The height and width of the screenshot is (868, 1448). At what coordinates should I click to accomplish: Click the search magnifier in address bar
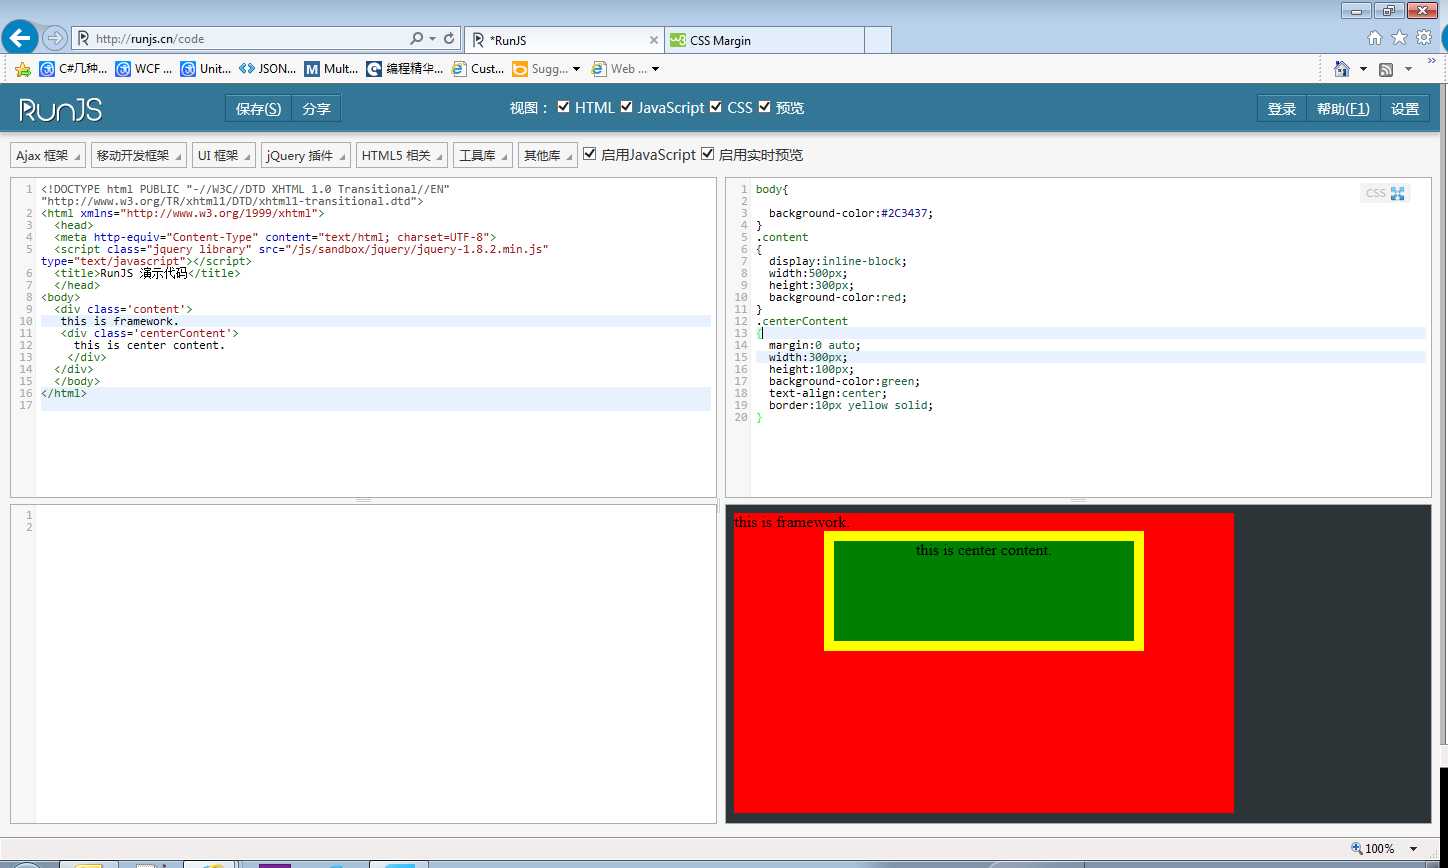[x=417, y=39]
